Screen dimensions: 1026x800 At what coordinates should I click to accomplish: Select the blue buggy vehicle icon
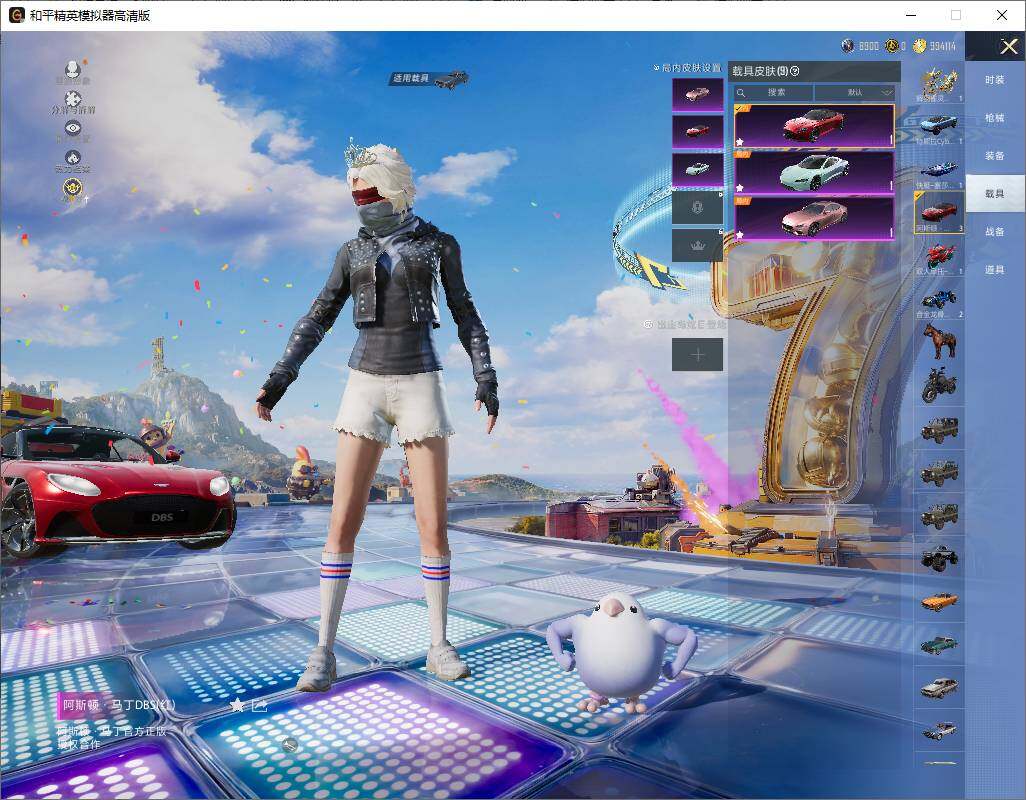click(x=940, y=300)
